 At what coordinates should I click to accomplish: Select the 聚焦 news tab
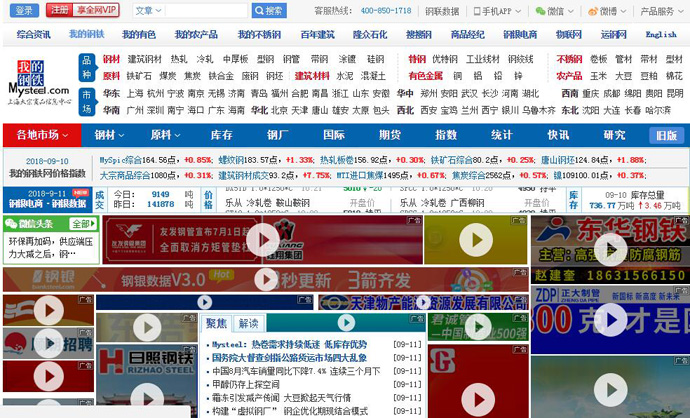coord(217,324)
